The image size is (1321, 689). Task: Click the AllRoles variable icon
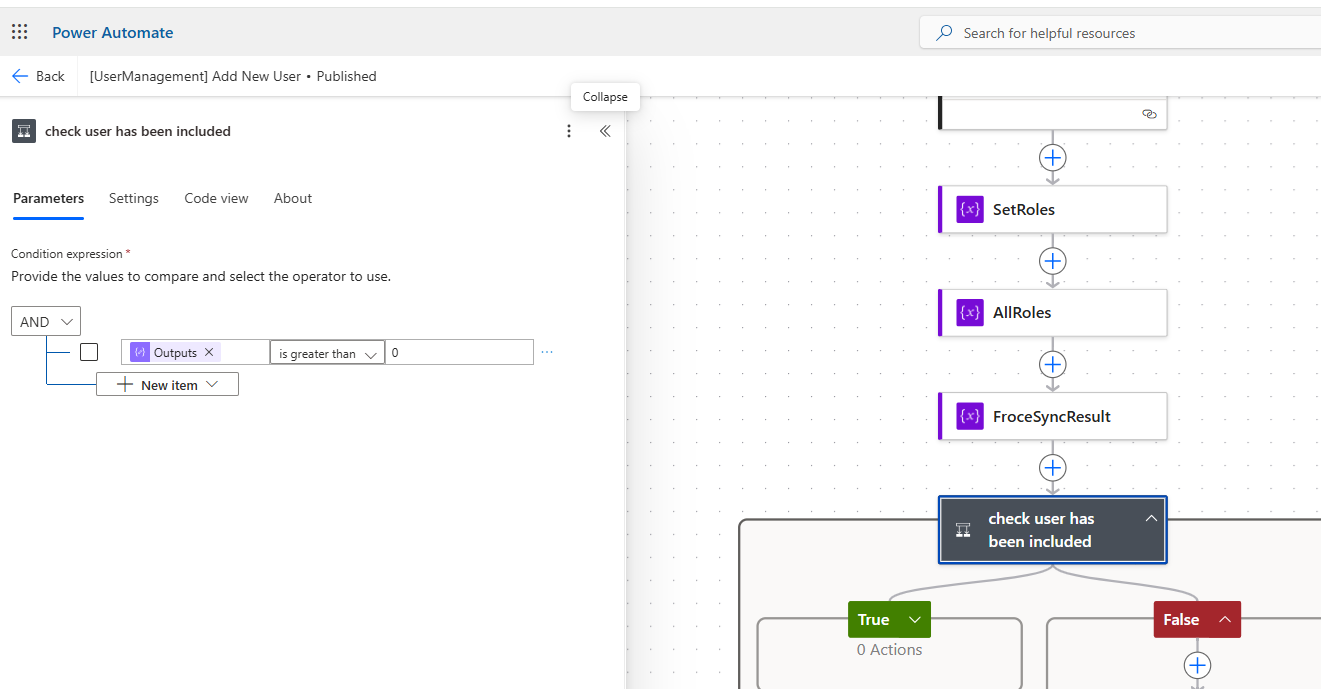(970, 312)
